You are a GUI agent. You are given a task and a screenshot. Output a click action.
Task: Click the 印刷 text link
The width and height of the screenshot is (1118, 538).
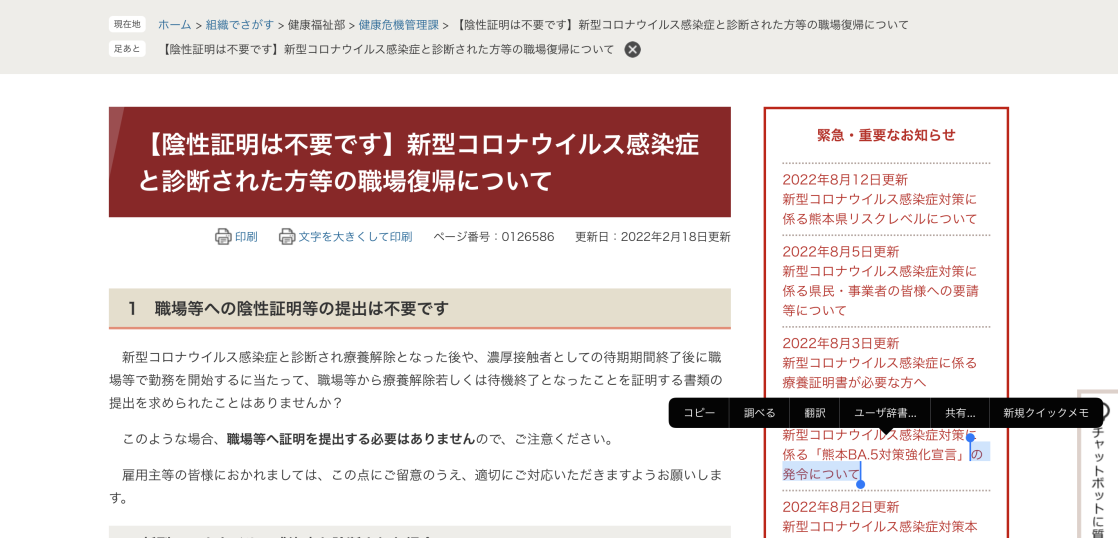[246, 237]
